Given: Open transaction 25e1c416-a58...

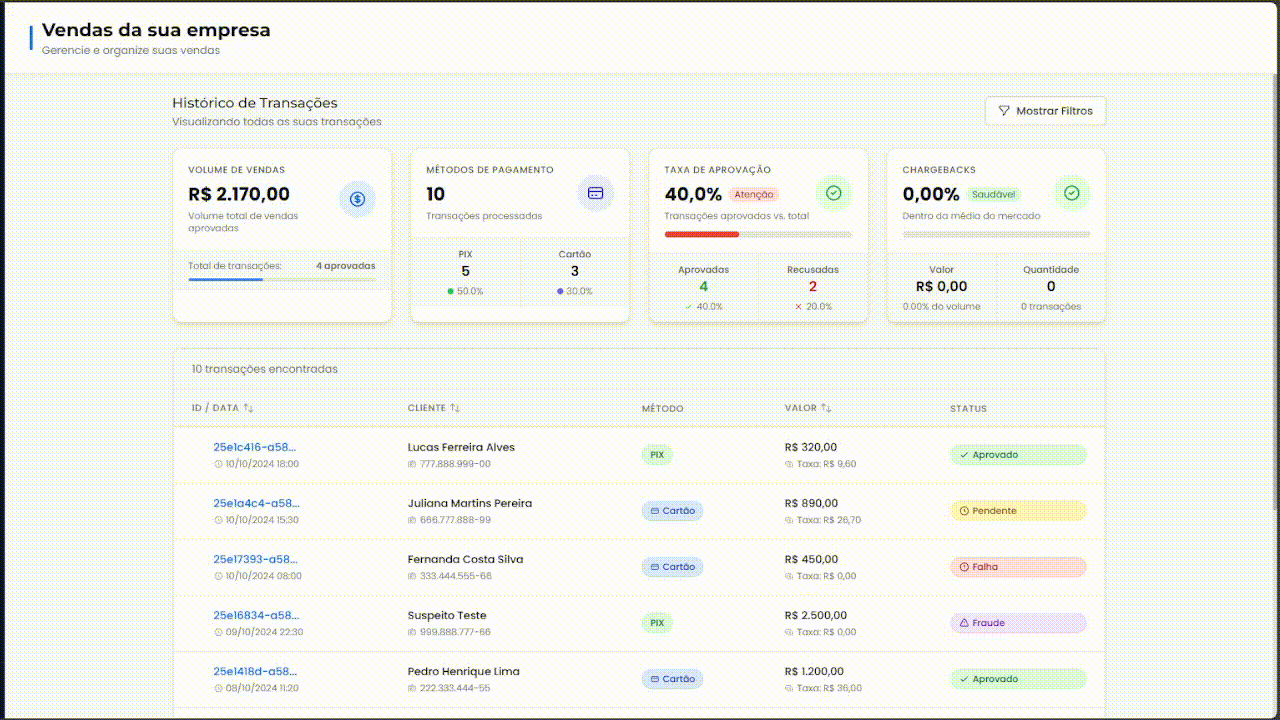Looking at the screenshot, I should click(x=253, y=447).
